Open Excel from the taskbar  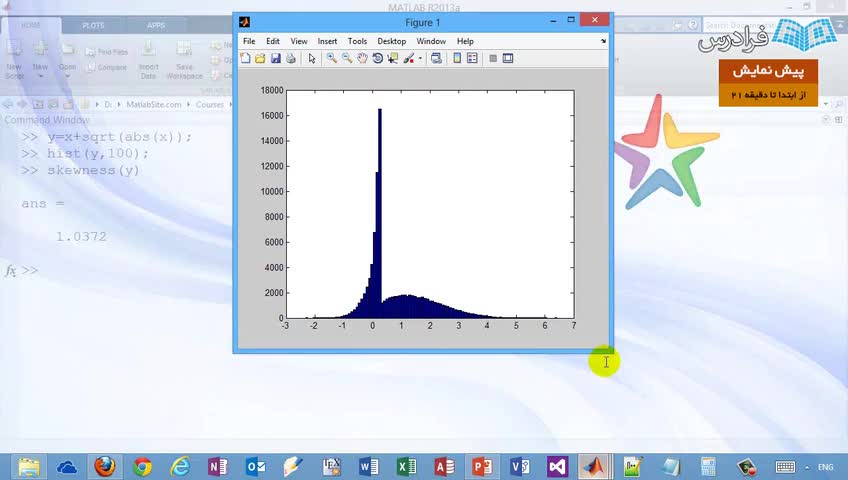pyautogui.click(x=407, y=467)
